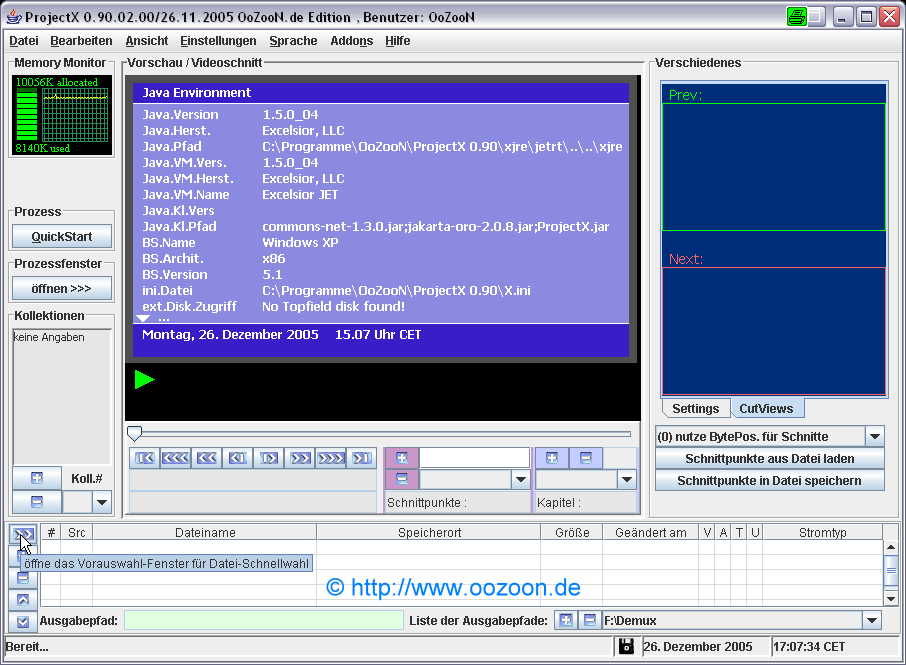This screenshot has height=665, width=906.
Task: Click the floppy disk icon in status bar
Action: click(x=626, y=647)
